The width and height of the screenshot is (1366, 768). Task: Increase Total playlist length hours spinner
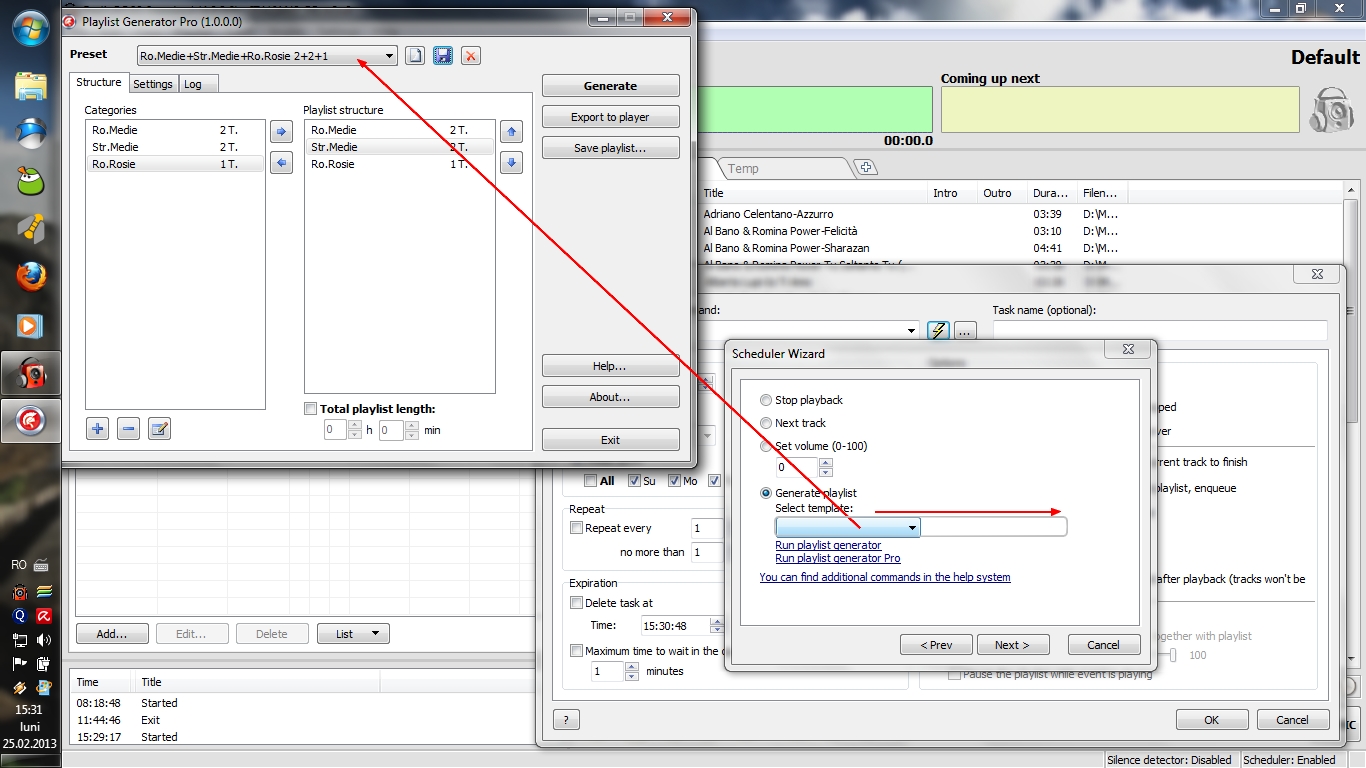coord(354,425)
